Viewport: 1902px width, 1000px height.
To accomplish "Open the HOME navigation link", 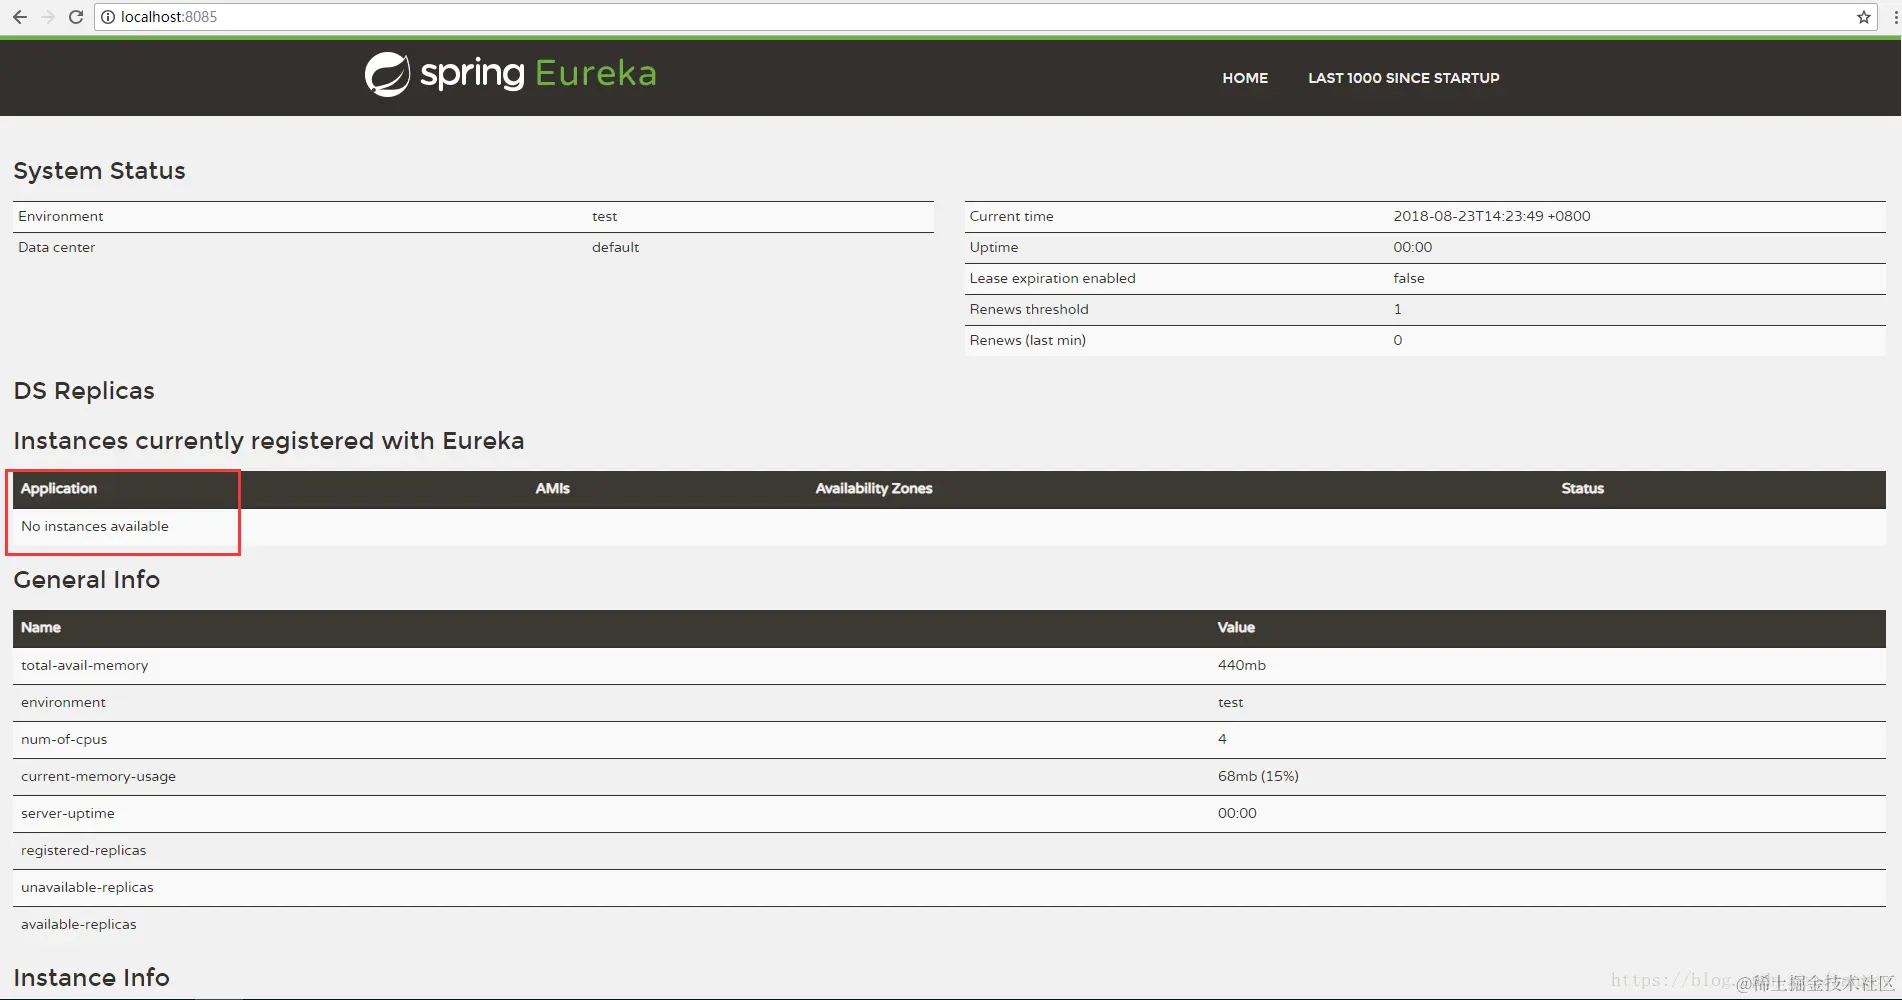I will (x=1245, y=78).
